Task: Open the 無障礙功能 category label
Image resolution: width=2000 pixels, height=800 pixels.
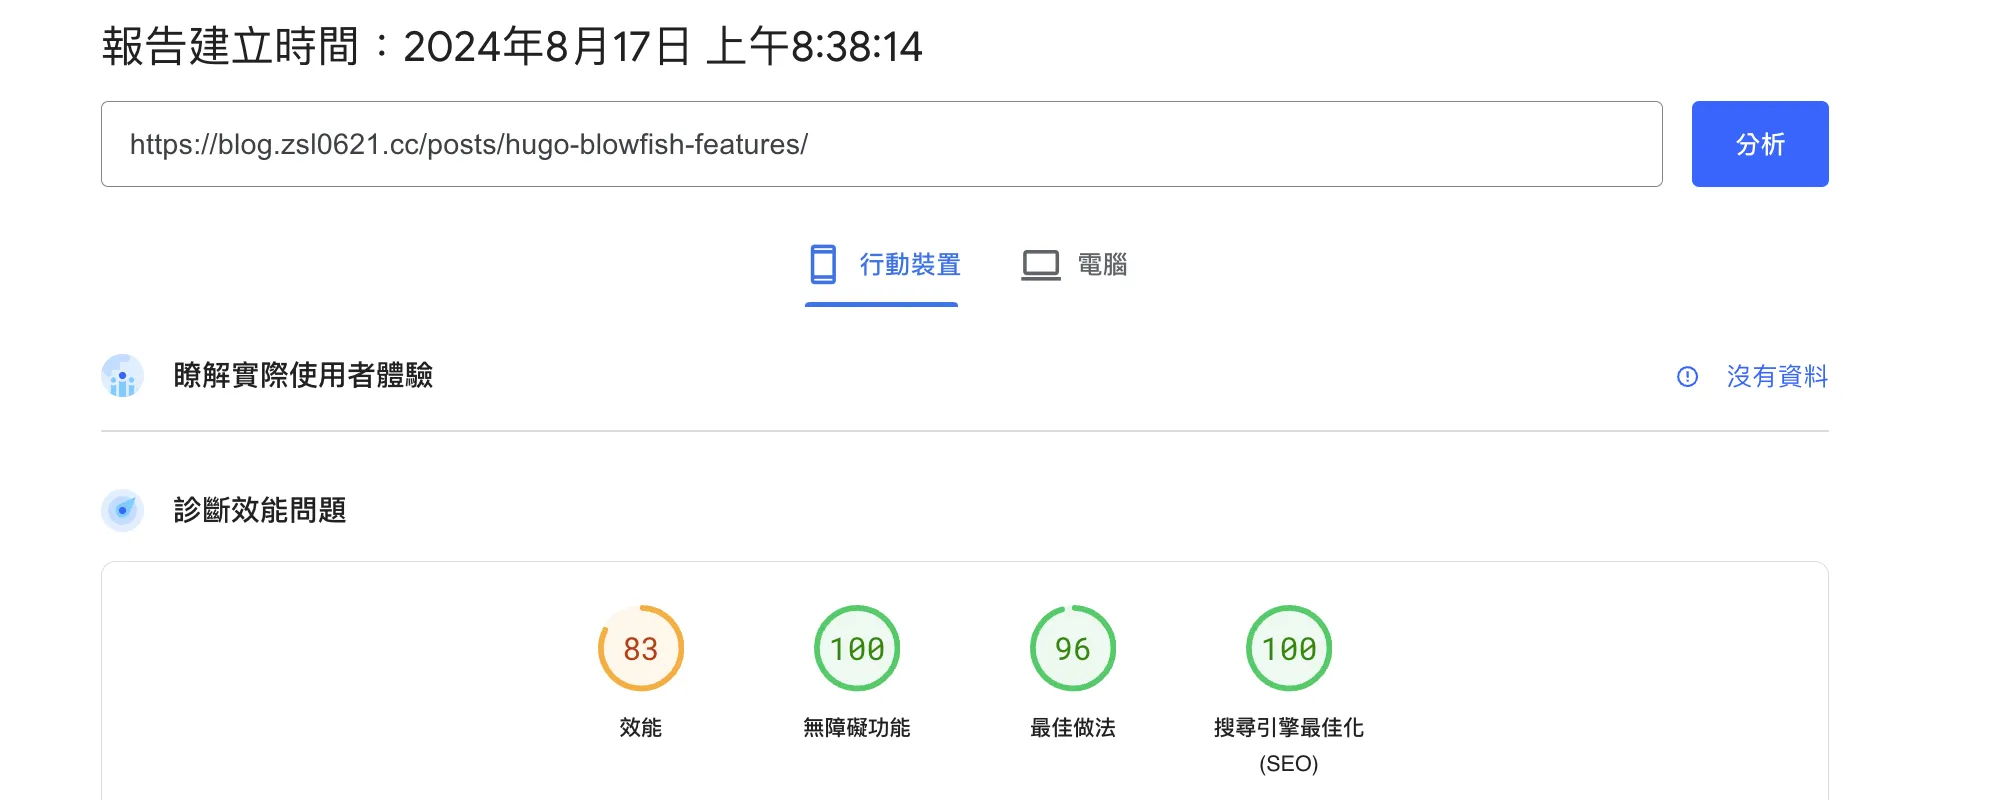Action: pos(857,727)
